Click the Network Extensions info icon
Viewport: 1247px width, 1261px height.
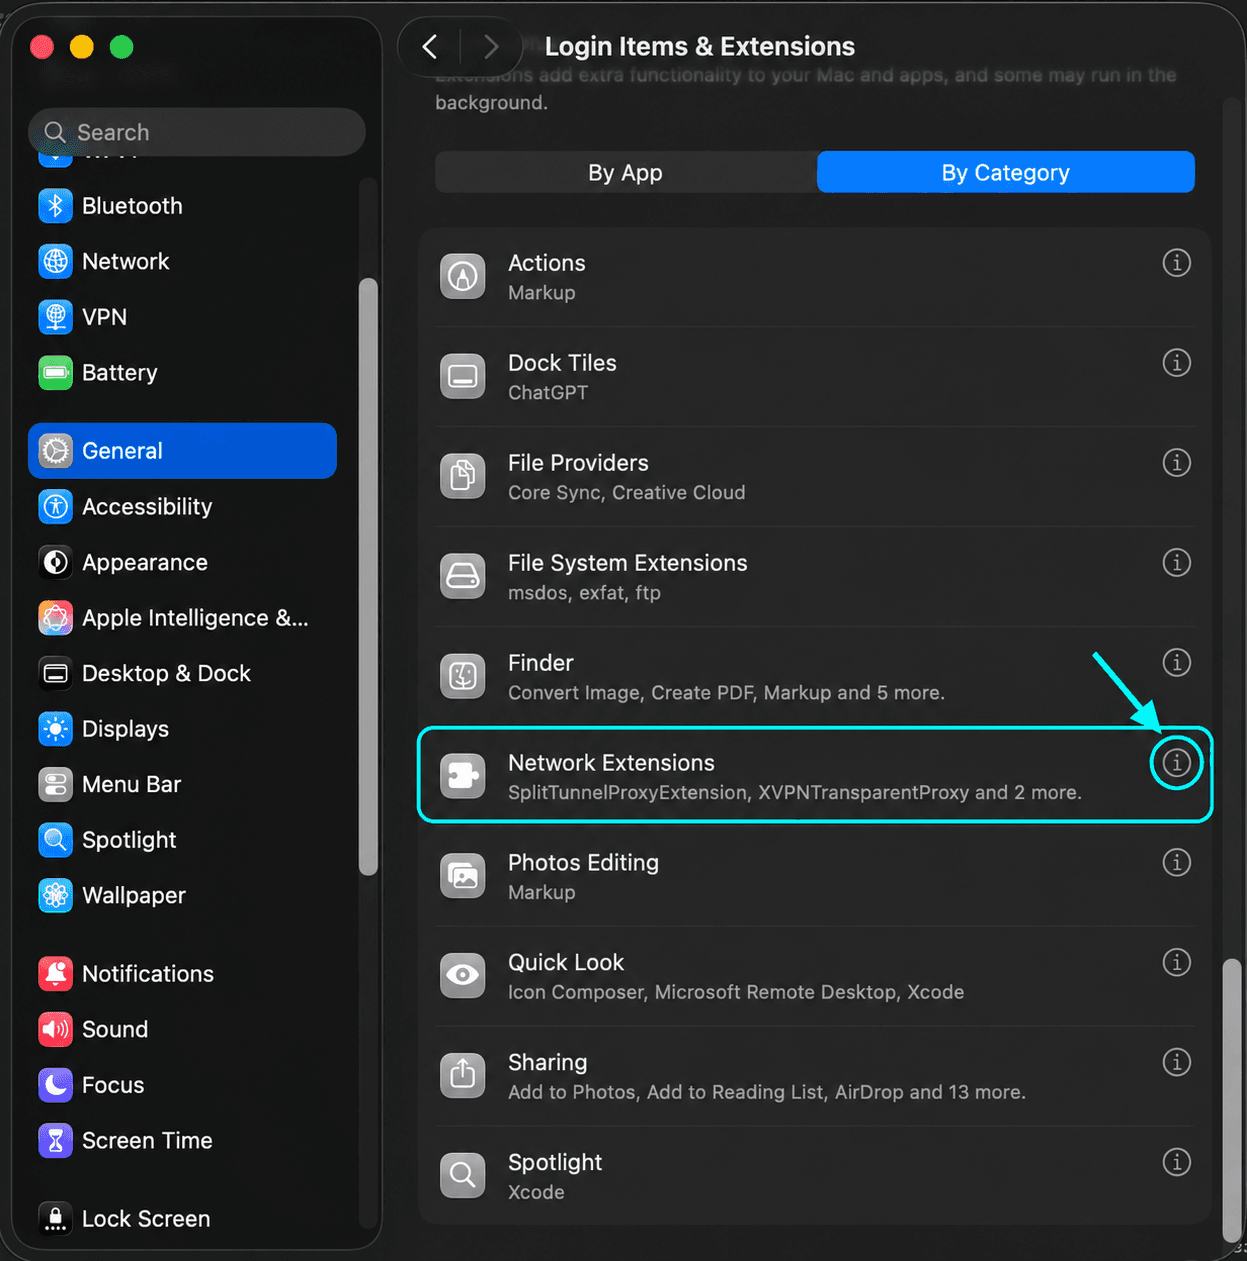point(1176,763)
